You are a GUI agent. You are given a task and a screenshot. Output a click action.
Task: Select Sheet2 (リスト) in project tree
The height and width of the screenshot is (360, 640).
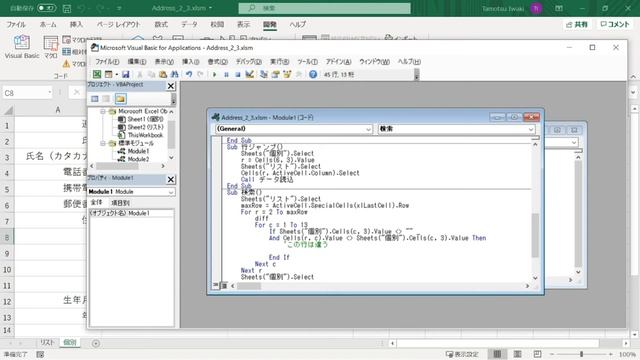(145, 127)
